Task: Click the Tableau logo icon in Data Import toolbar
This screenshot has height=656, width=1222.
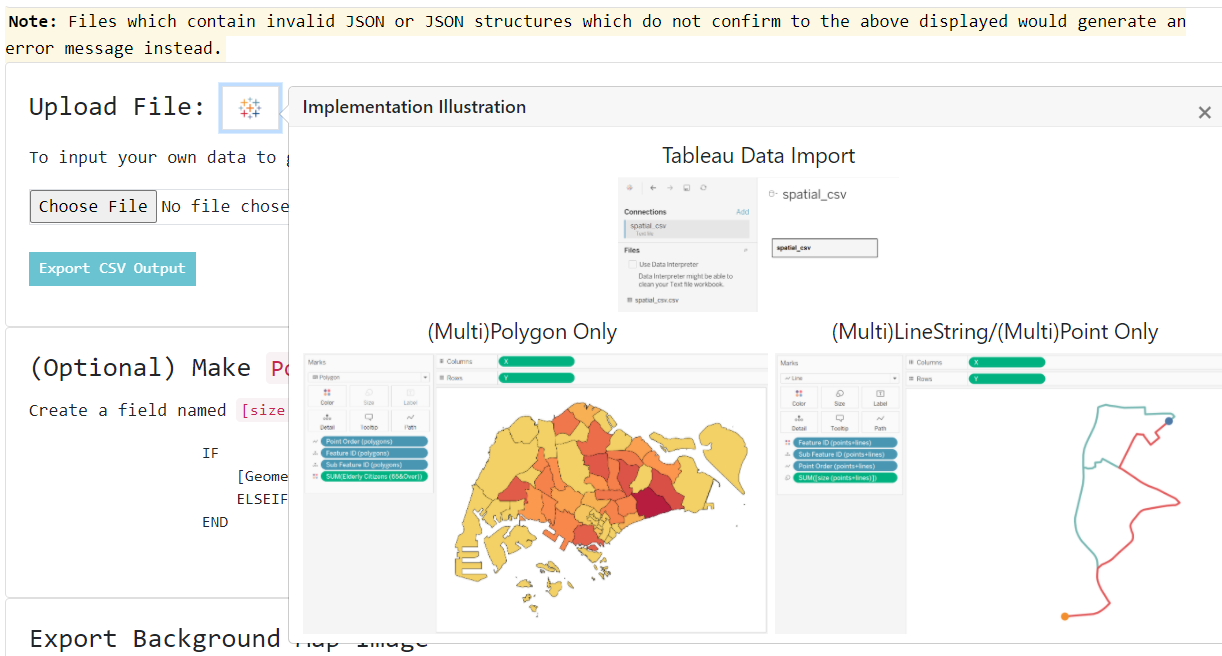Action: (x=630, y=187)
